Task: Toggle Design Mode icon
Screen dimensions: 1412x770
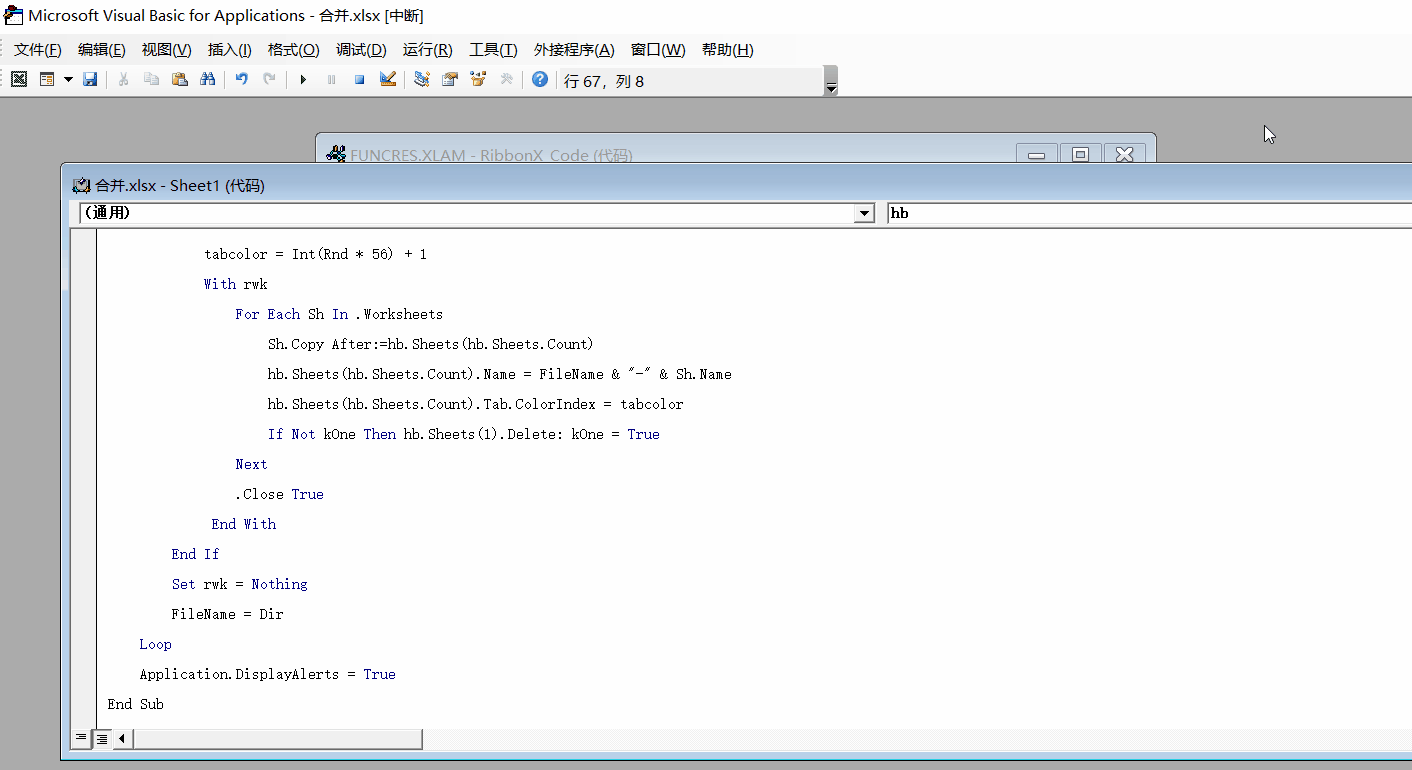Action: click(x=388, y=79)
